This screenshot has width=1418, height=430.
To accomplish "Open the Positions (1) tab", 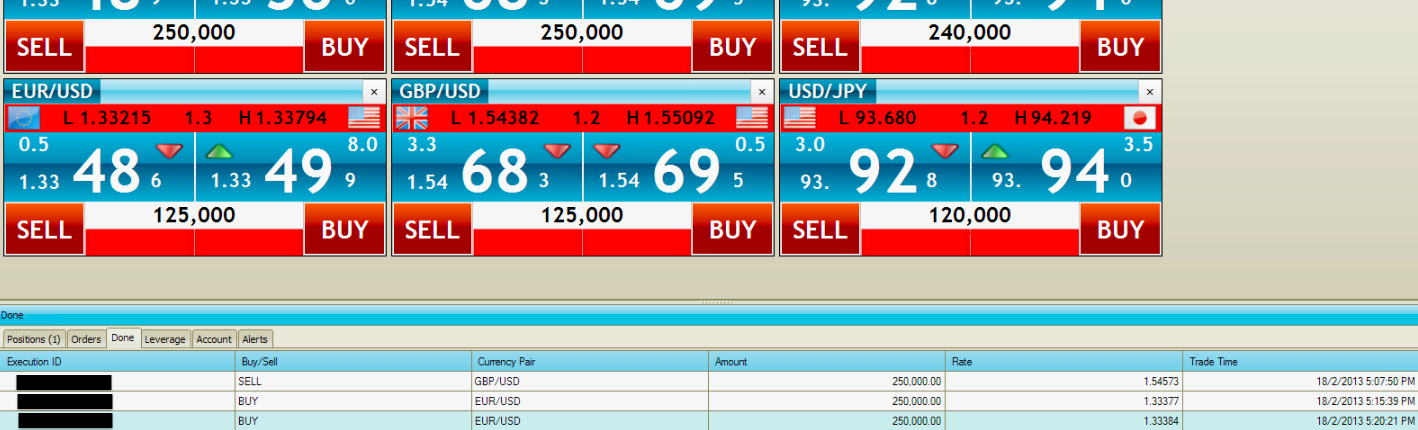I will pyautogui.click(x=34, y=339).
